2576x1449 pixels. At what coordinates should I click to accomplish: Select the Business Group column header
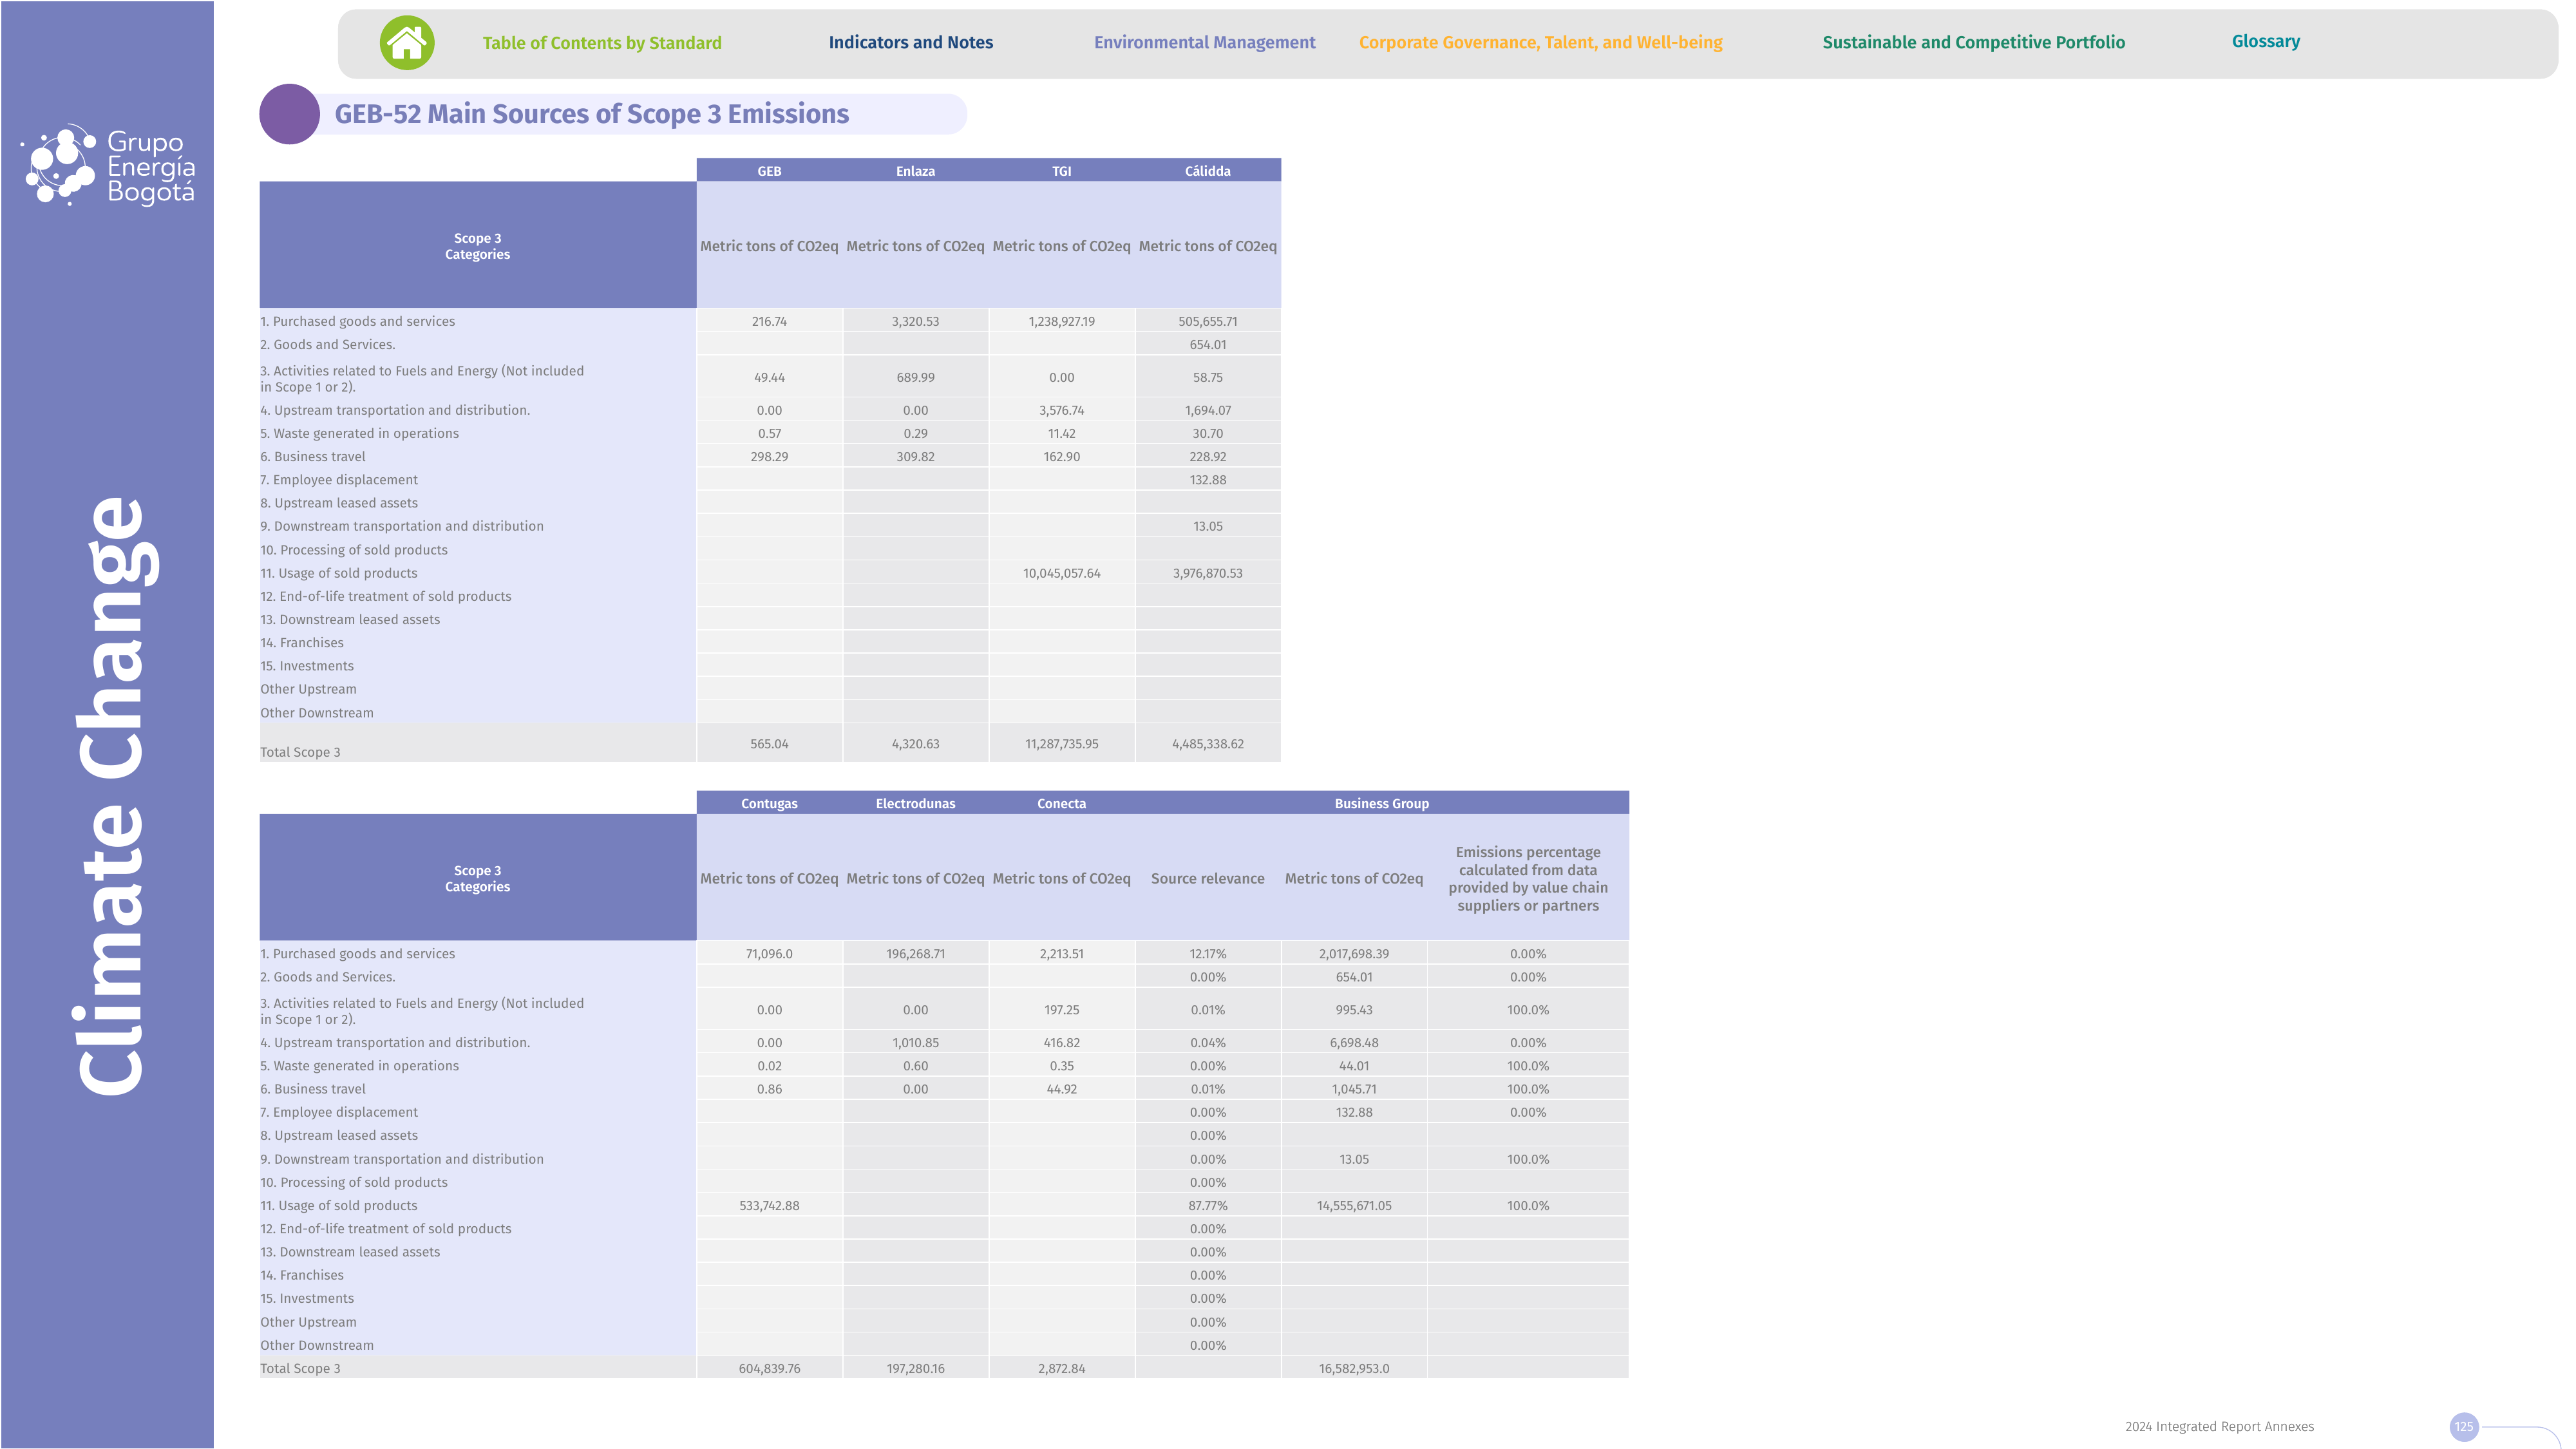(1382, 804)
